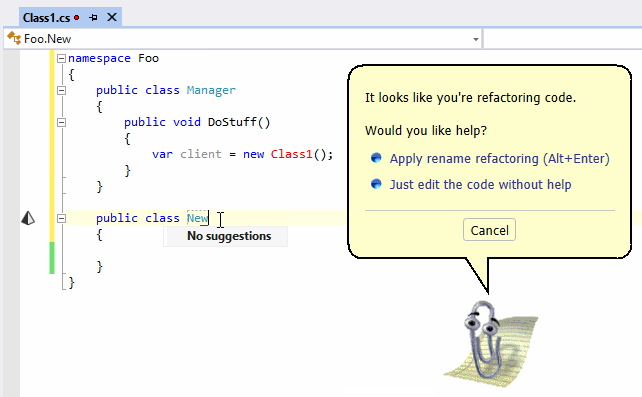Click the pin icon on Class1.cs tab
Screen dimensions: 642x397
[93, 18]
